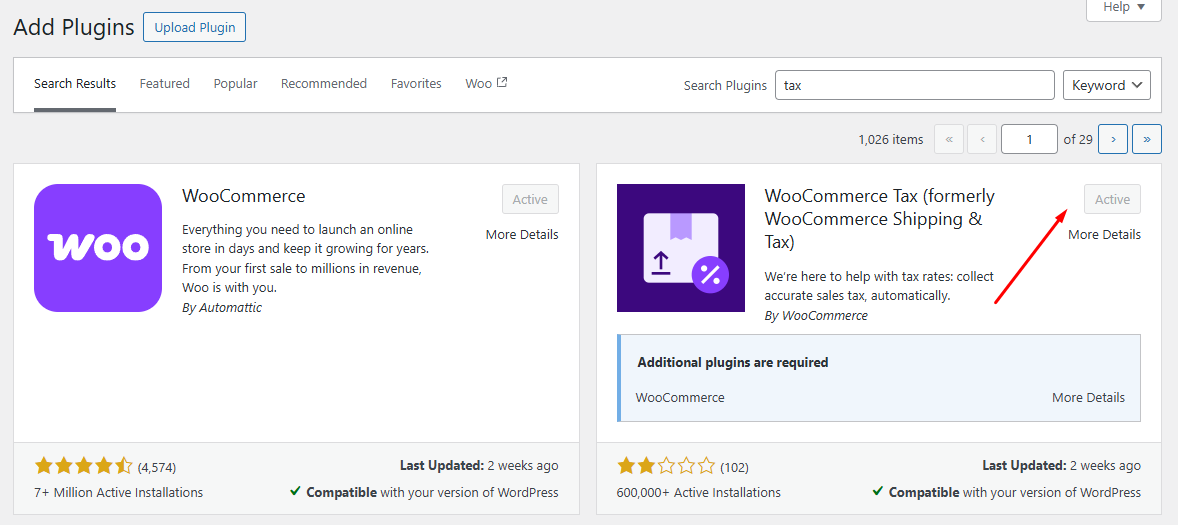Click the 600,000+ Active Installations text
This screenshot has height=525, width=1178.
[x=699, y=493]
